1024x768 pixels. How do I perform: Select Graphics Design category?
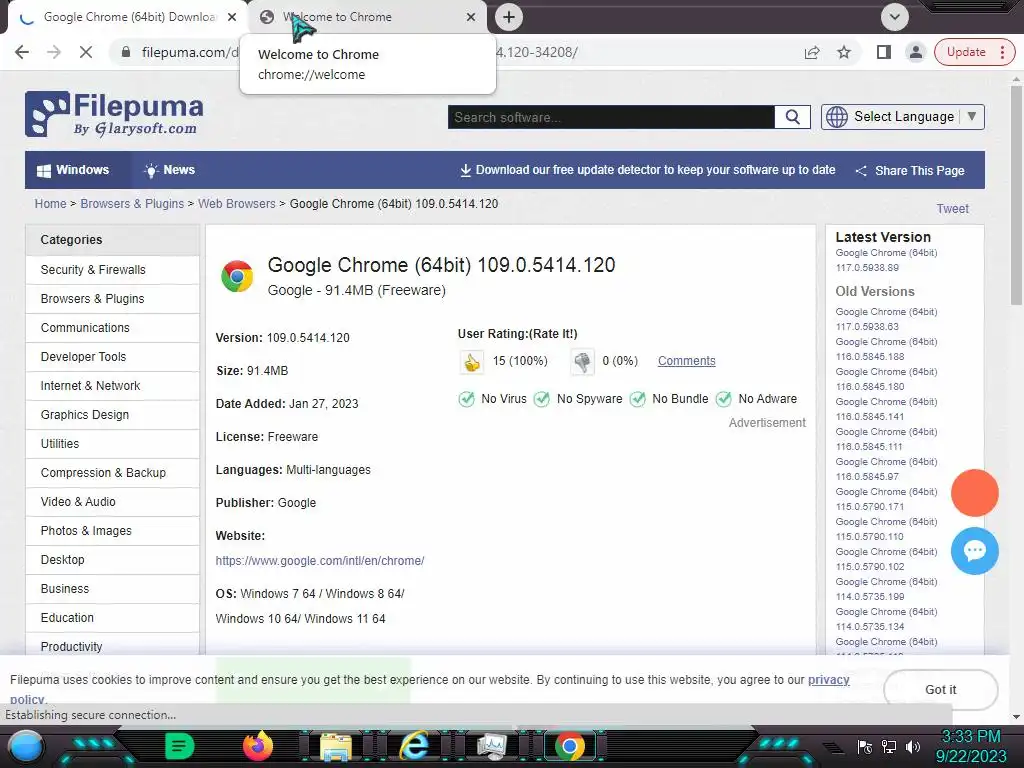click(112, 415)
